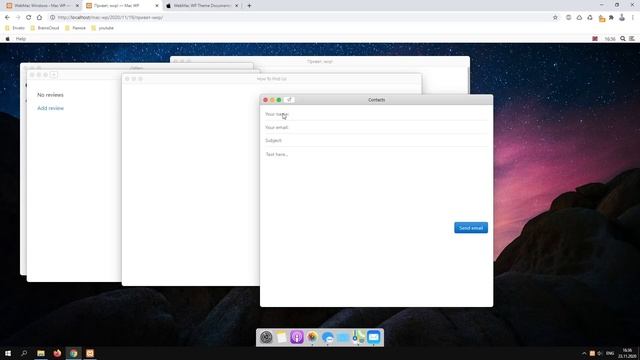Focus the Subject input field
This screenshot has height=360, width=640.
pos(376,140)
